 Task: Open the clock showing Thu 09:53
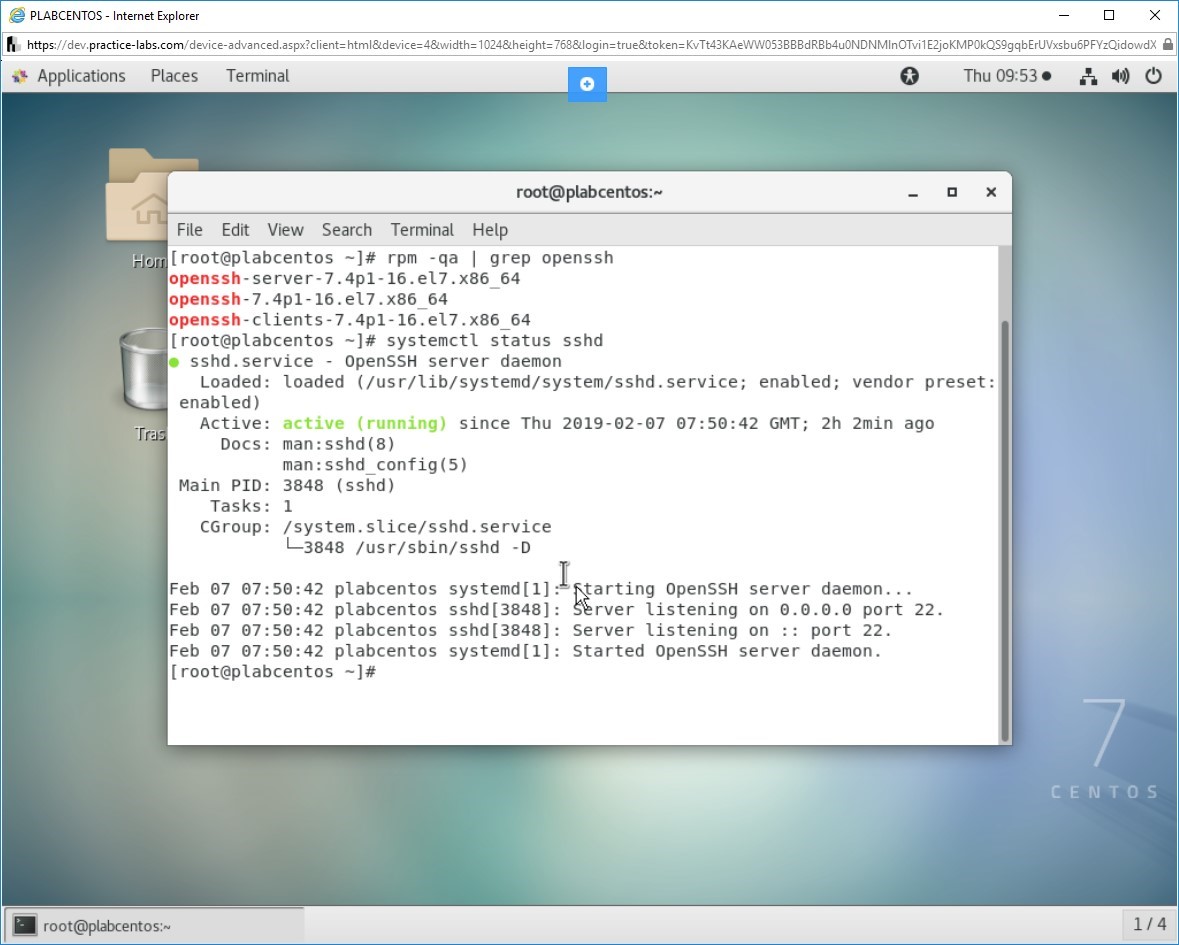pos(1007,76)
